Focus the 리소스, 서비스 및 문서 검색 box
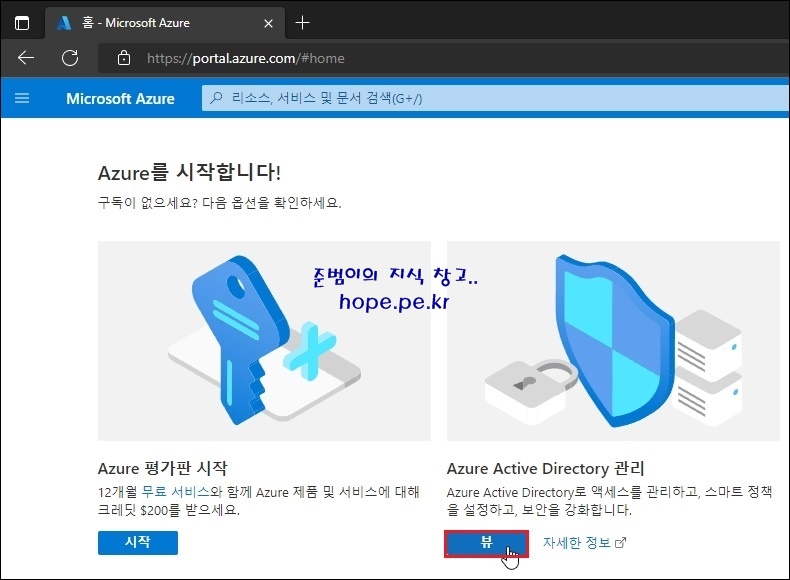The height and width of the screenshot is (580, 790). (x=495, y=98)
